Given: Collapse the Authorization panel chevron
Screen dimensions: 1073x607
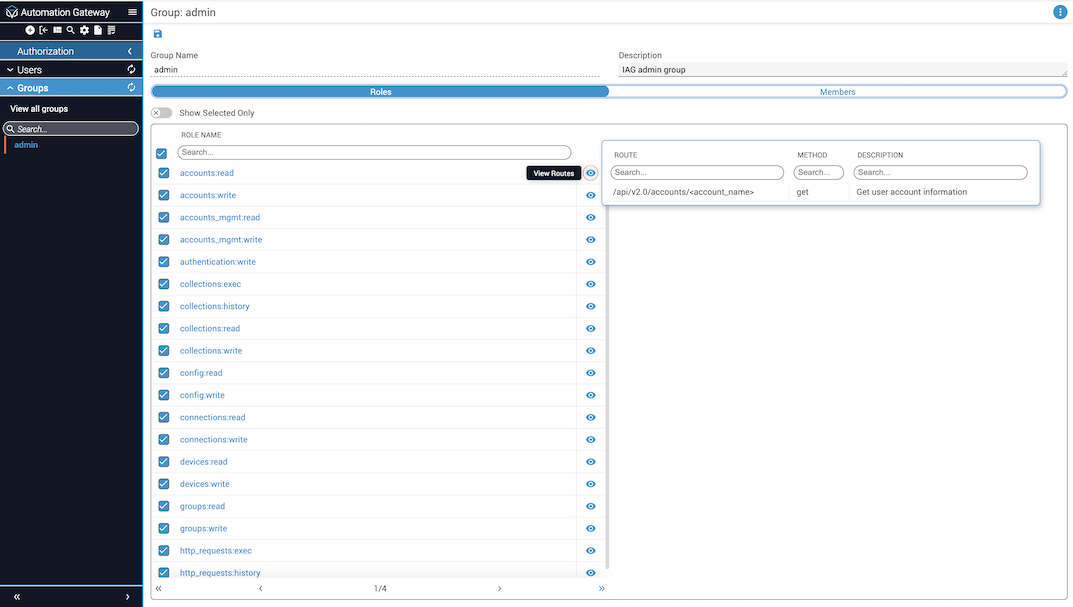Looking at the screenshot, I should [130, 51].
